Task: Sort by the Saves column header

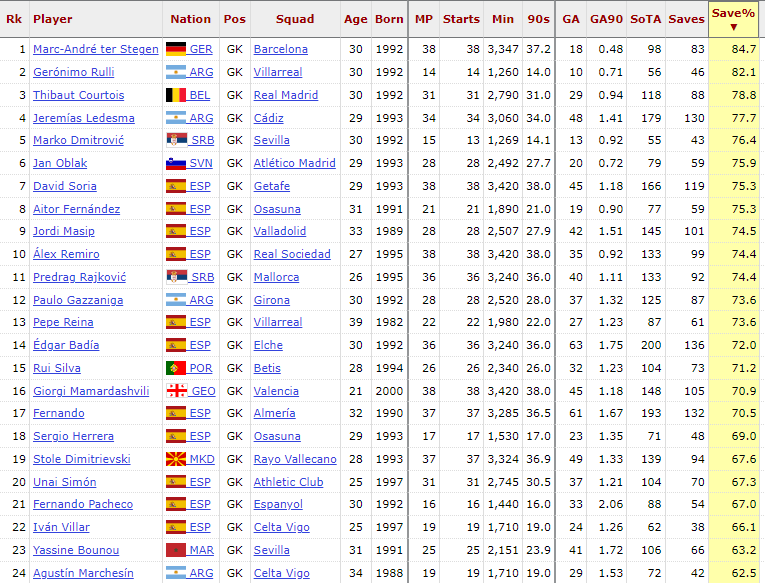Action: point(686,19)
